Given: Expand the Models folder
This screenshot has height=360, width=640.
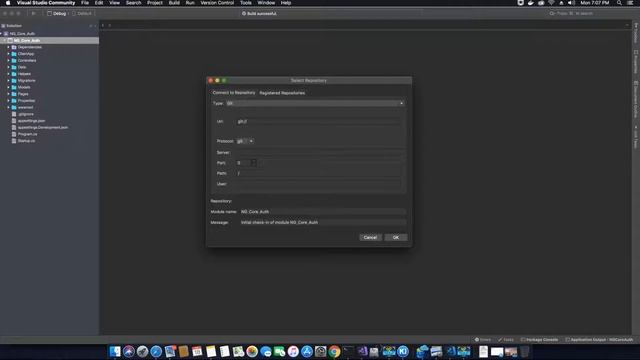Looking at the screenshot, I should click(x=8, y=87).
